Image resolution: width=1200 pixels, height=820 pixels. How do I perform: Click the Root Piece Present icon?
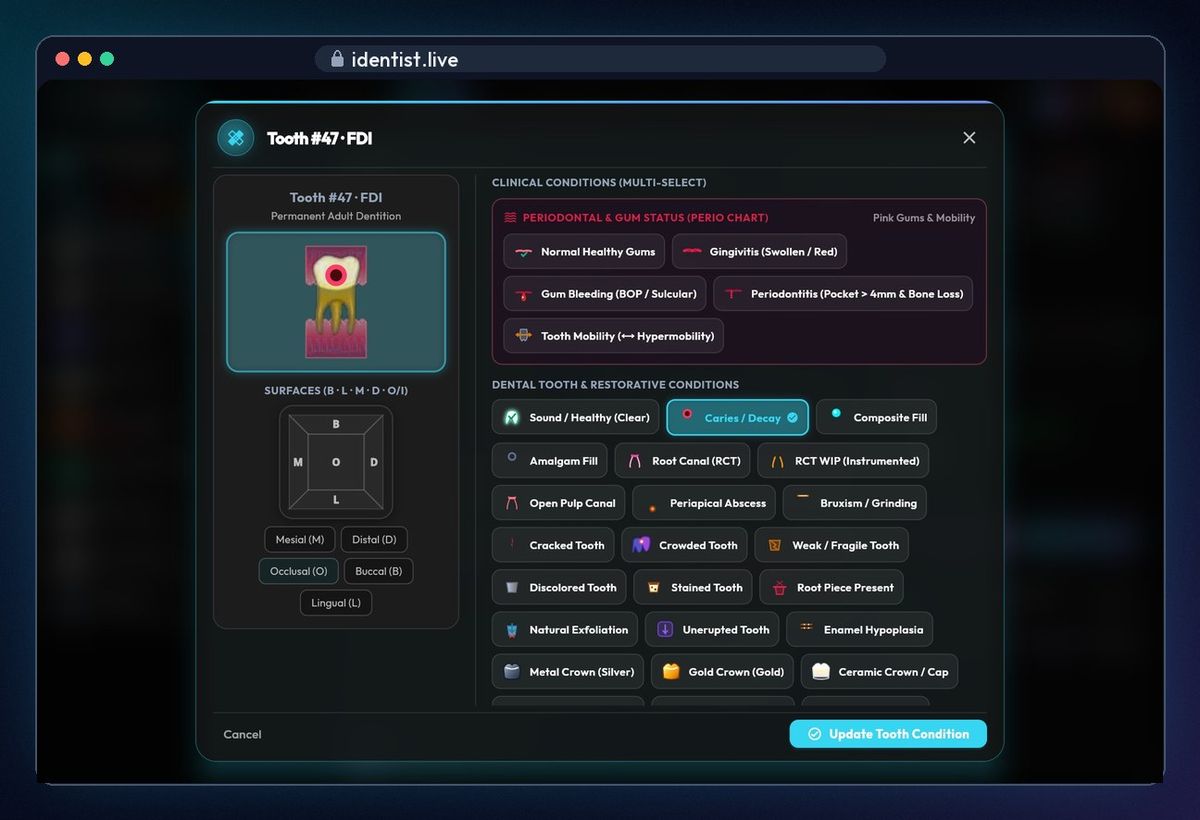[779, 587]
